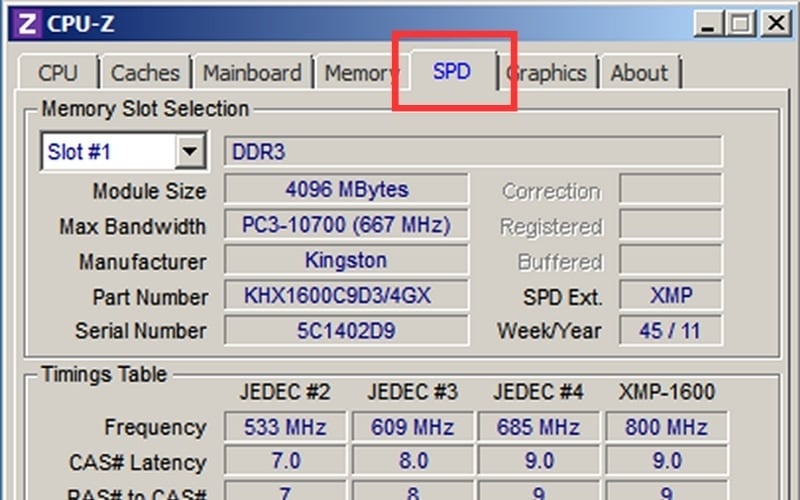Select the 533 MHz frequency cell

click(x=285, y=427)
